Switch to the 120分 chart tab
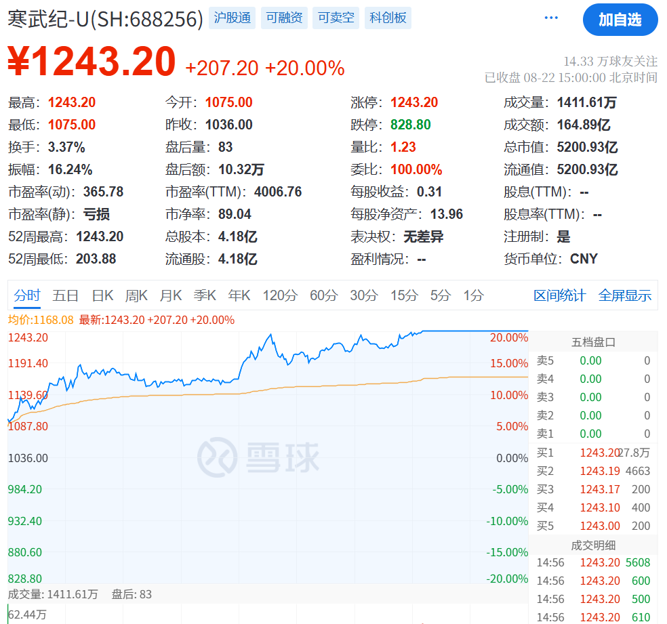Viewport: 667px width, 624px height. coord(280,295)
